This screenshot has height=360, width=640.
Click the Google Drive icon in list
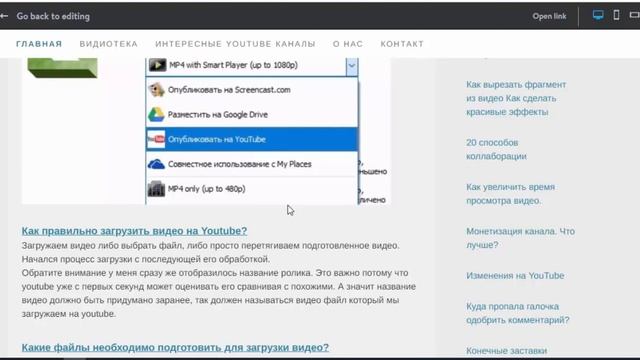[156, 115]
